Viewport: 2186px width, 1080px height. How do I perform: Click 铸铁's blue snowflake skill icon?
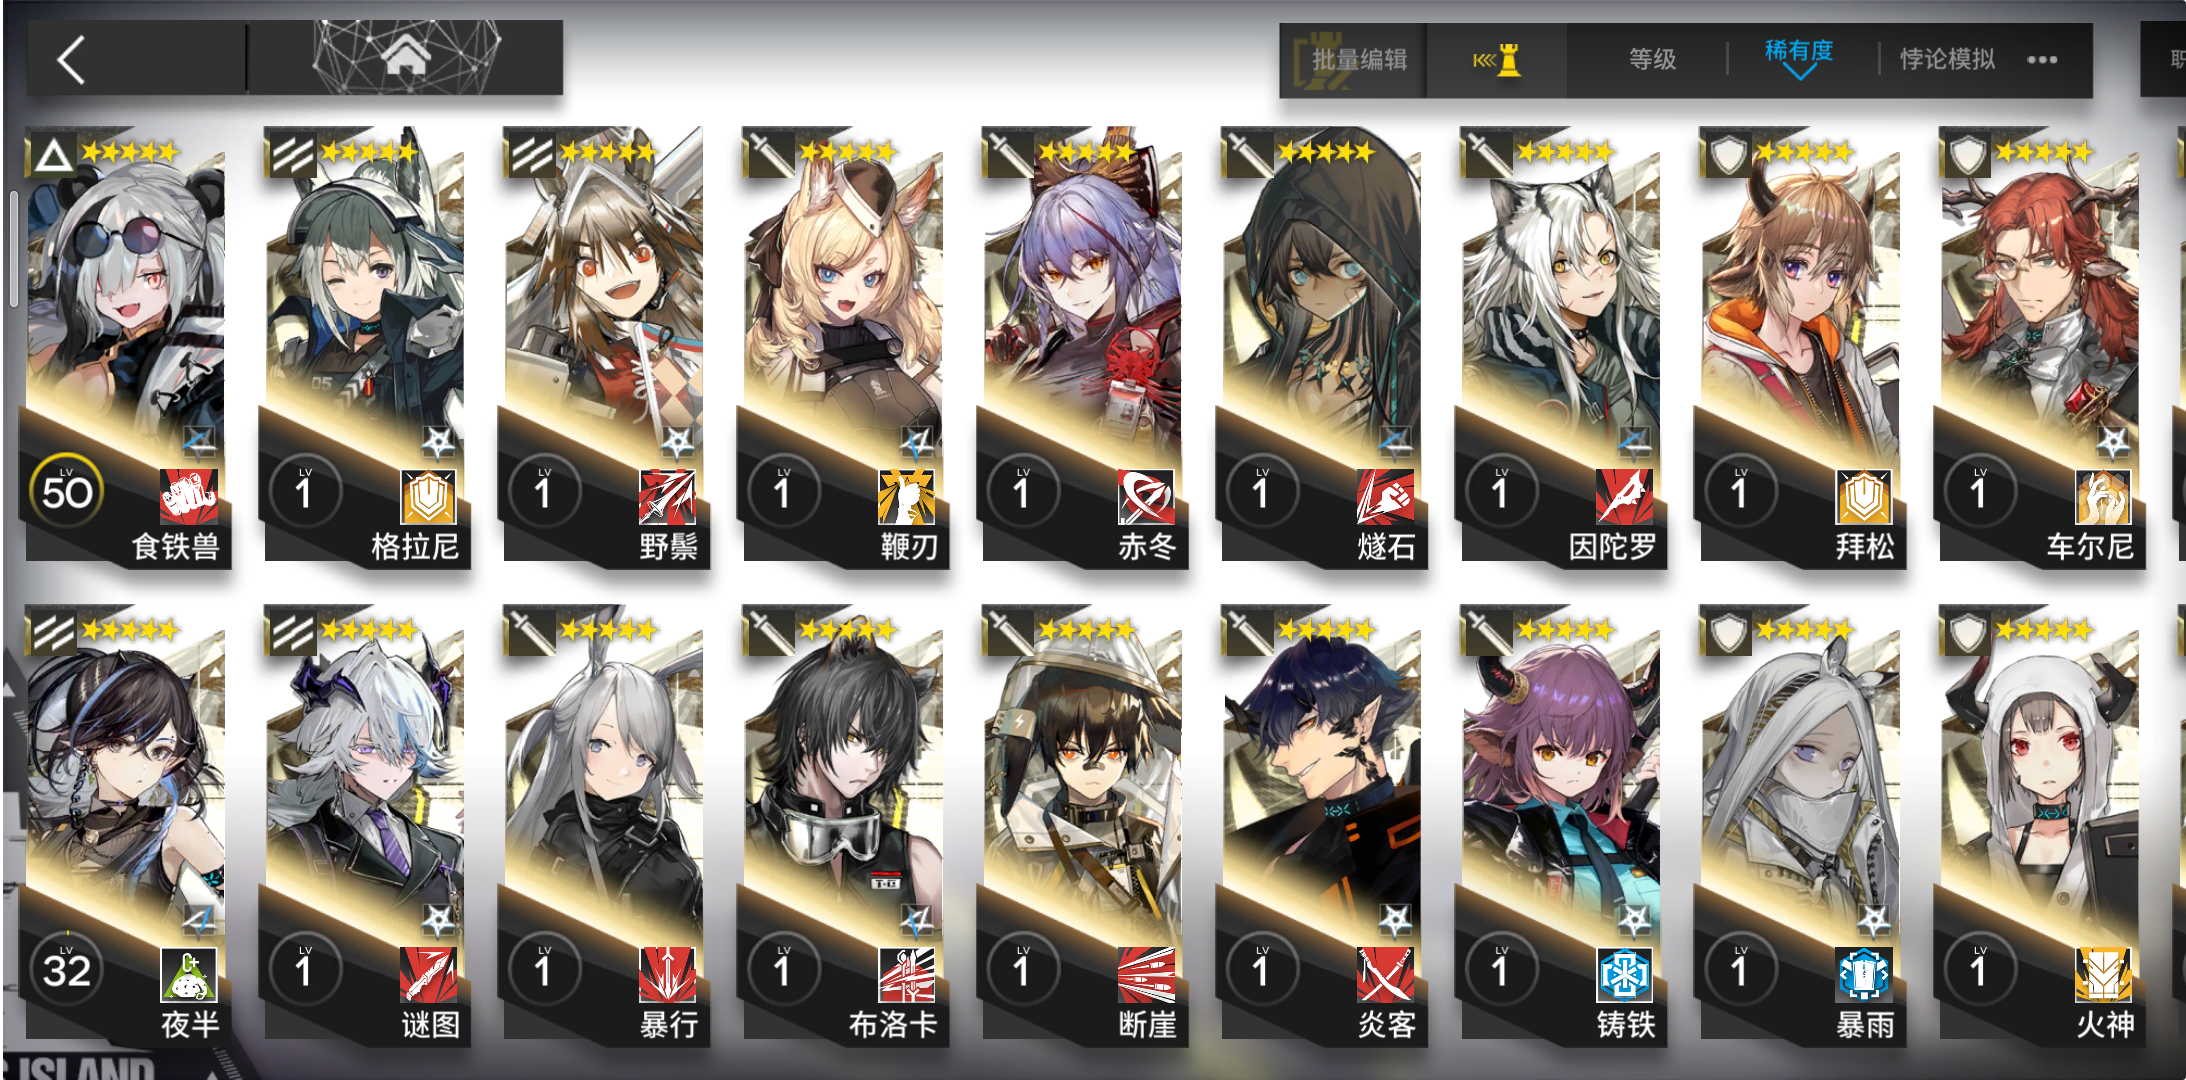(1625, 974)
